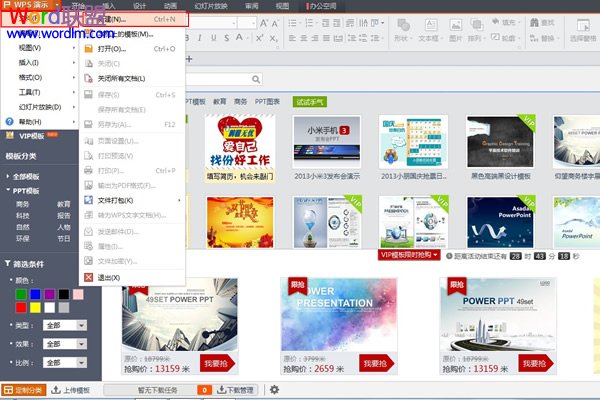Screen dimensions: 600x400
Task: Click the Underline (U) icon in ribbon
Action: 214,38
